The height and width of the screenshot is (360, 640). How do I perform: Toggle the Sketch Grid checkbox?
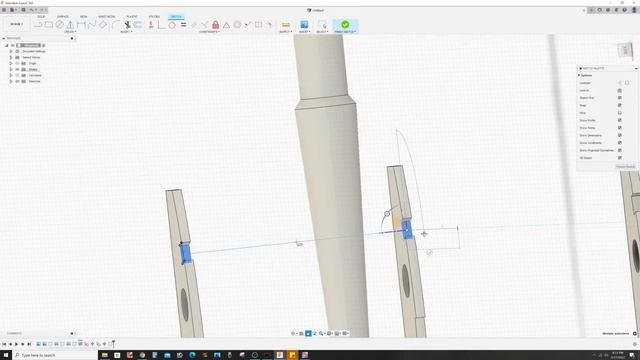click(x=620, y=98)
